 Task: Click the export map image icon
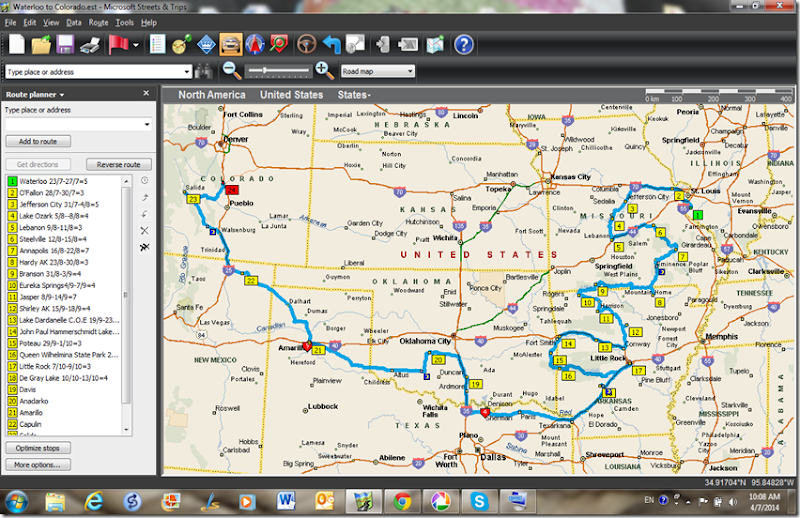click(356, 44)
